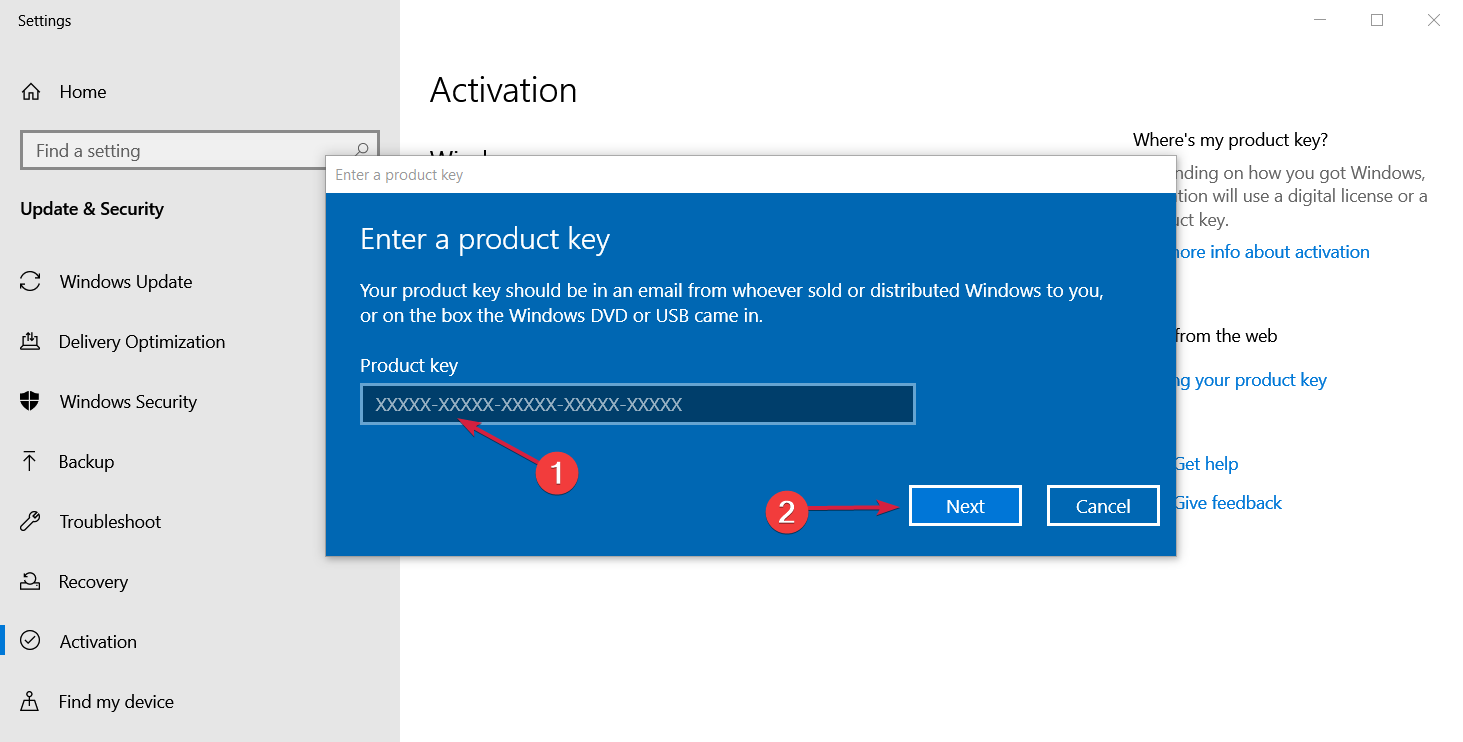Click the Product key field label
Viewport: 1463px width, 742px height.
click(x=409, y=366)
